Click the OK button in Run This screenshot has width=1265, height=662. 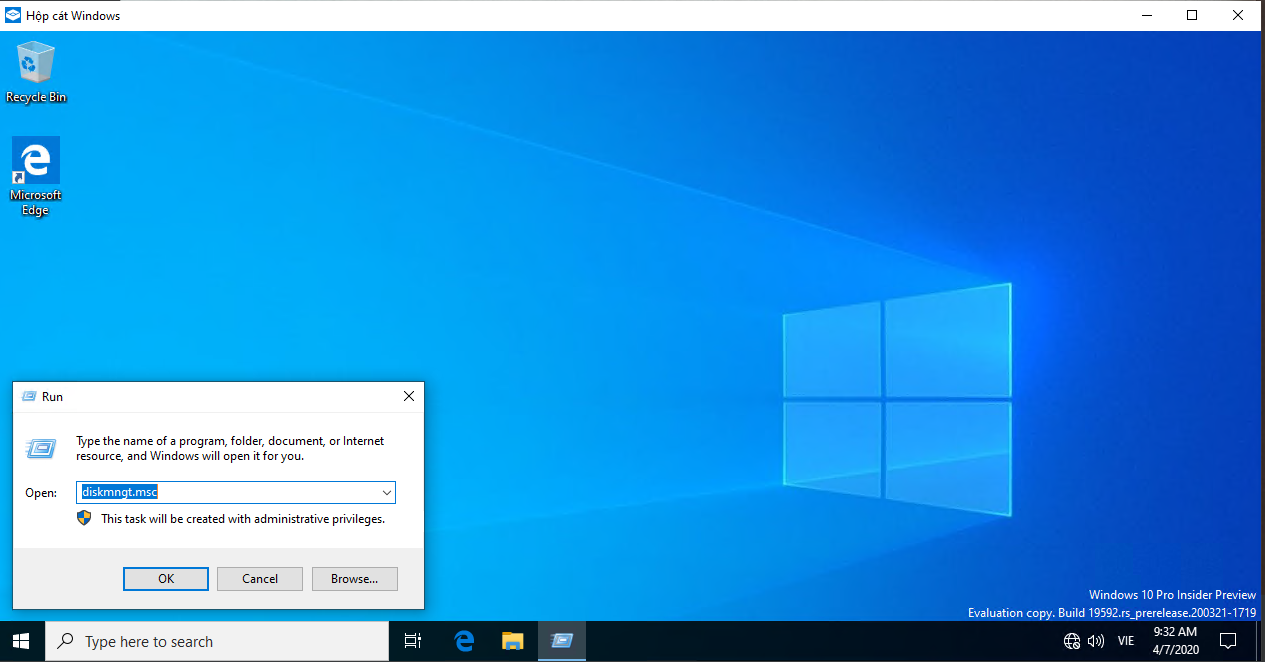point(166,578)
